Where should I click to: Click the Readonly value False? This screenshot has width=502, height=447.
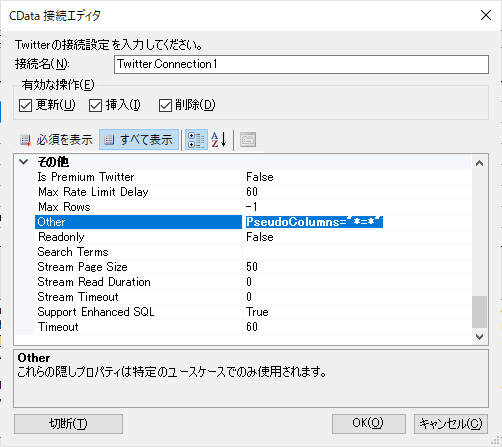(357, 237)
